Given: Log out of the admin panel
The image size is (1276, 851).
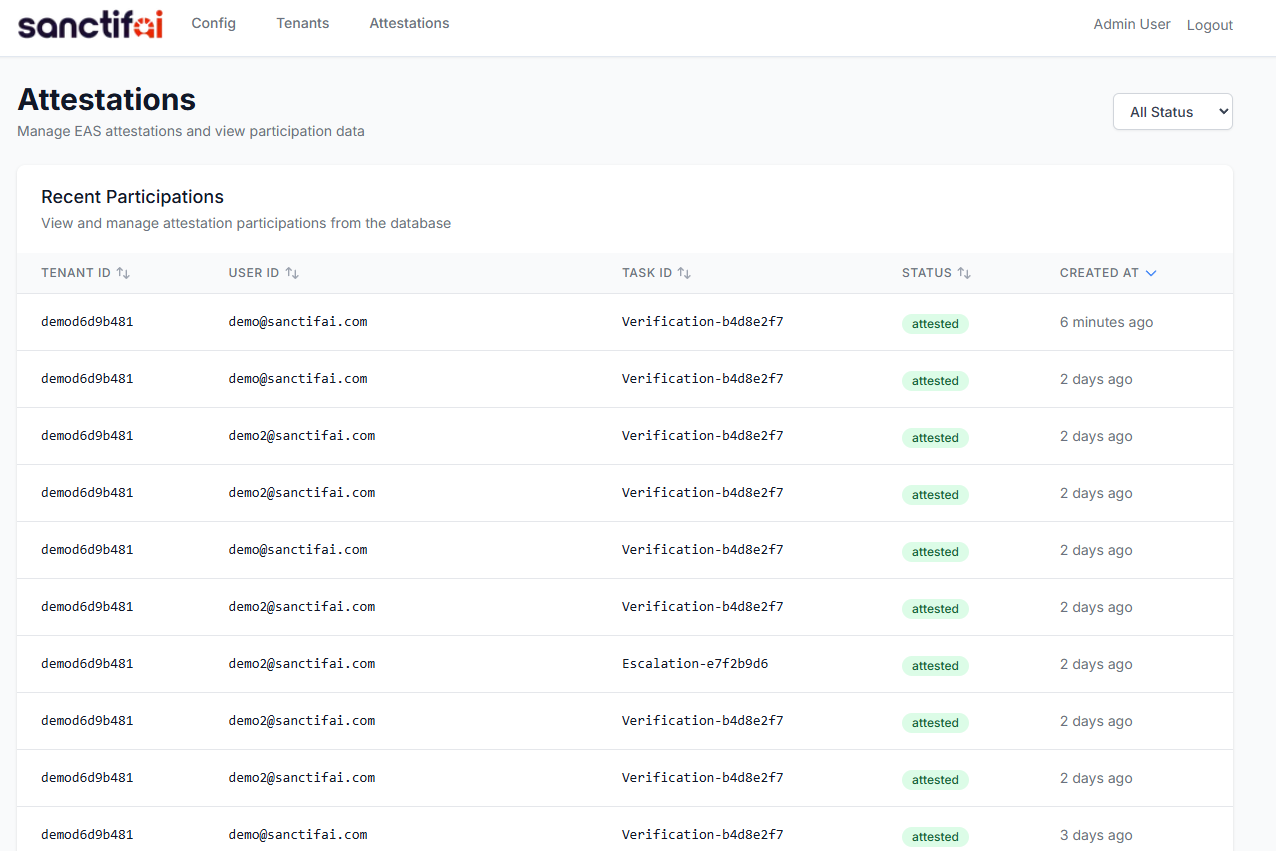Looking at the screenshot, I should [1209, 24].
